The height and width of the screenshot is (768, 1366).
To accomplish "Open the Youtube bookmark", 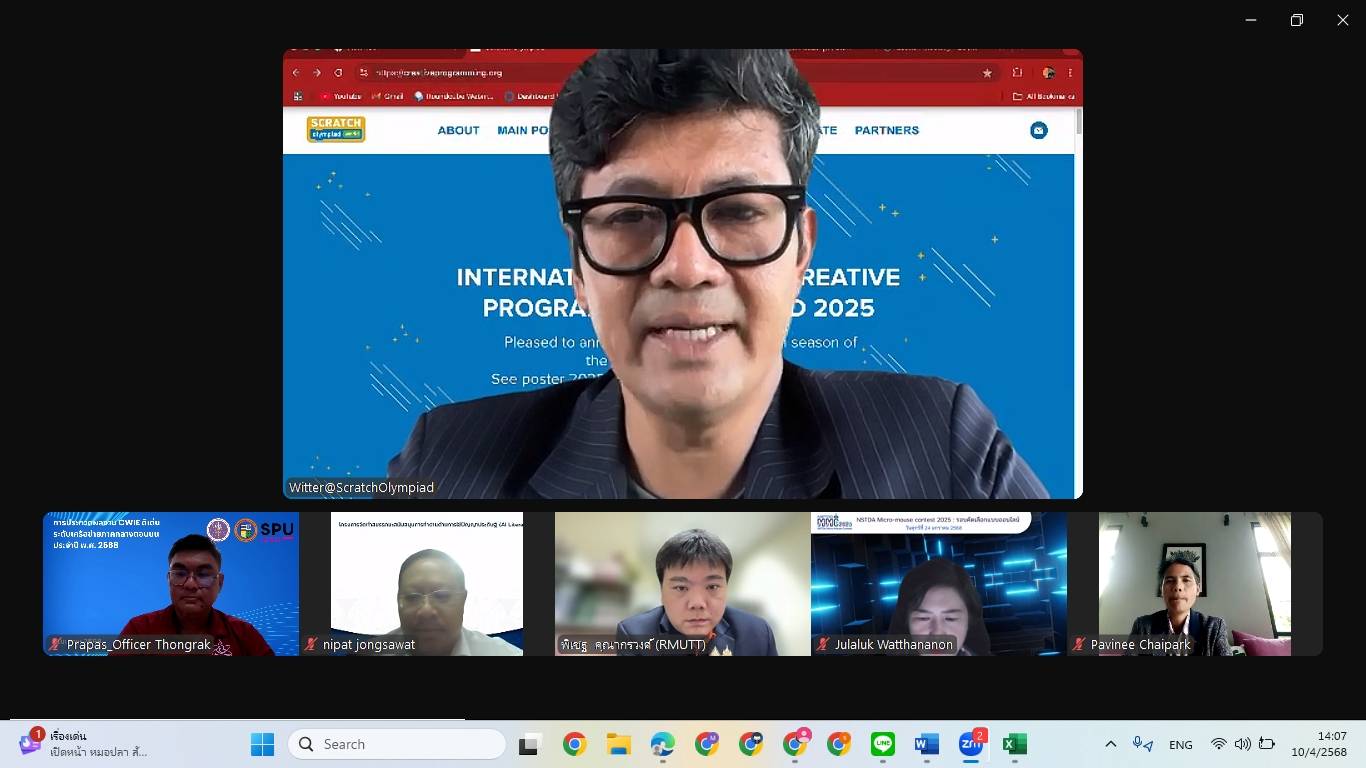I will pos(340,96).
